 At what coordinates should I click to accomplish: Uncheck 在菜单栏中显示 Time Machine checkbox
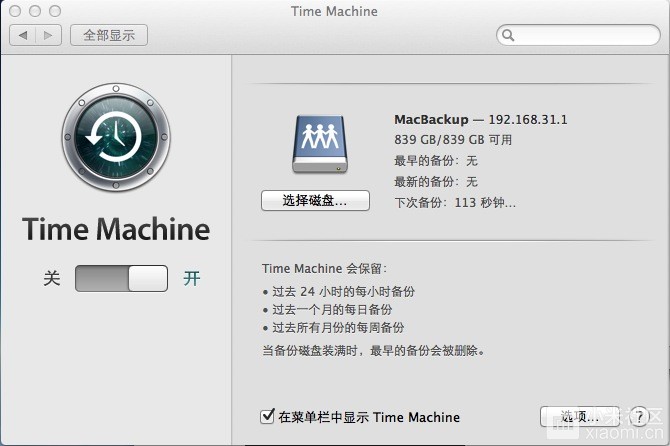[267, 416]
